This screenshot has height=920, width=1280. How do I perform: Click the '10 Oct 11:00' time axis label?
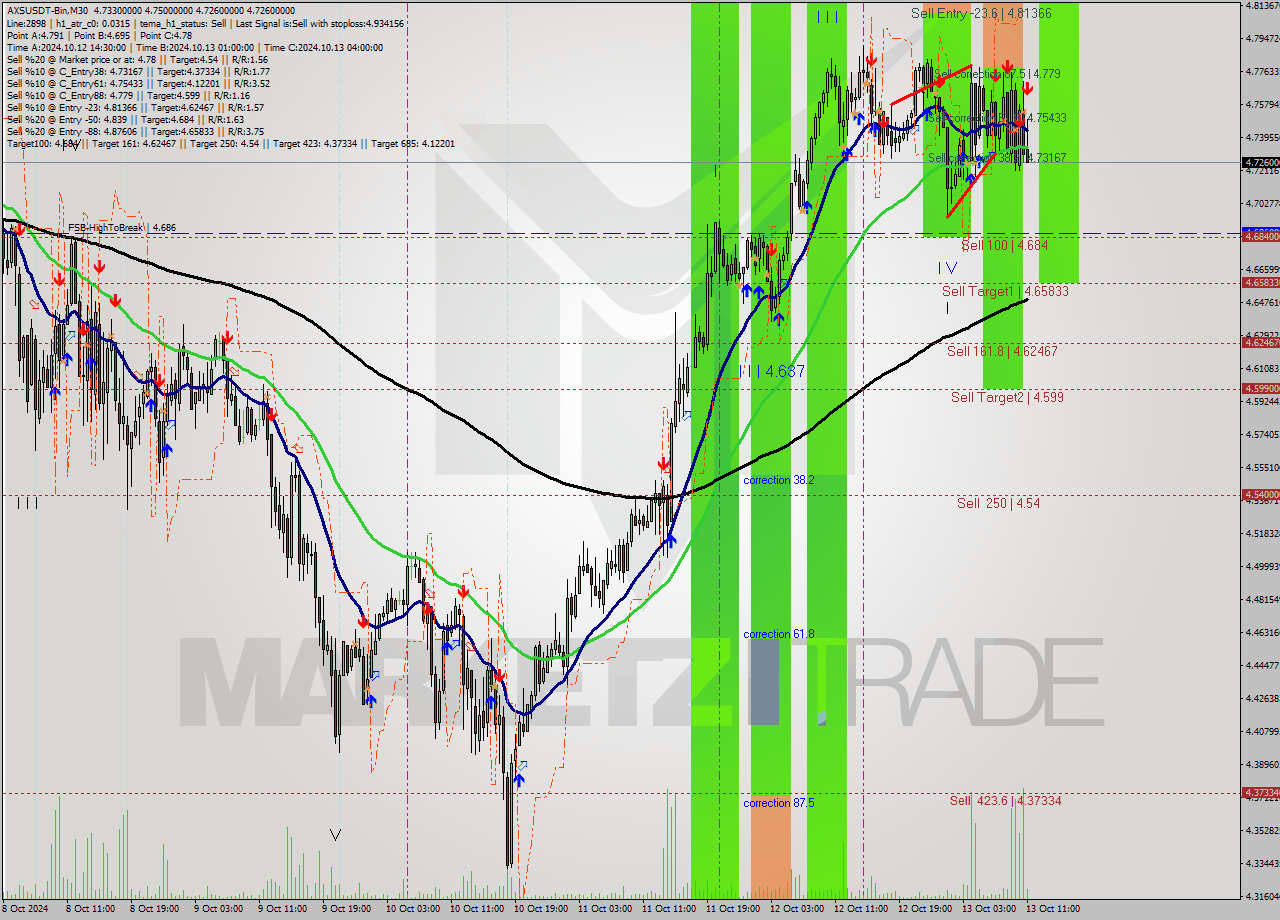(x=475, y=910)
